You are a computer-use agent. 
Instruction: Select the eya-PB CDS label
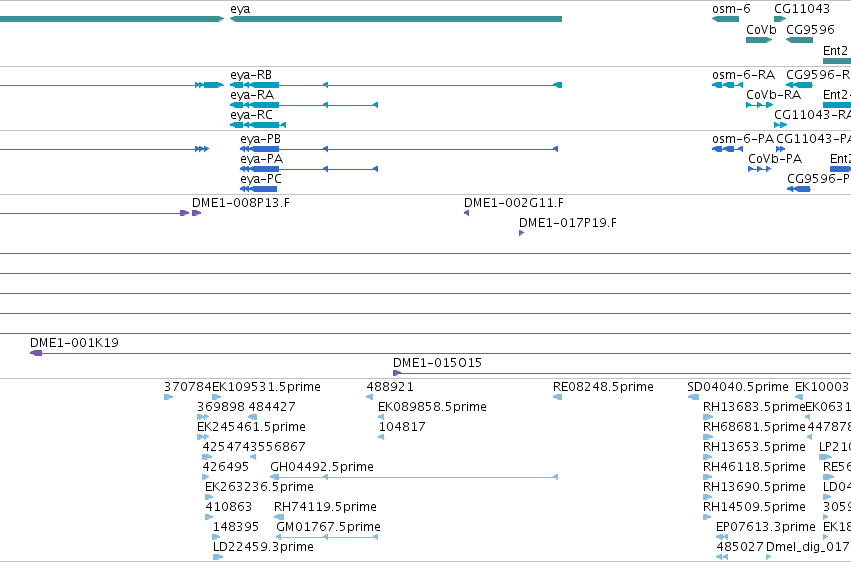261,138
